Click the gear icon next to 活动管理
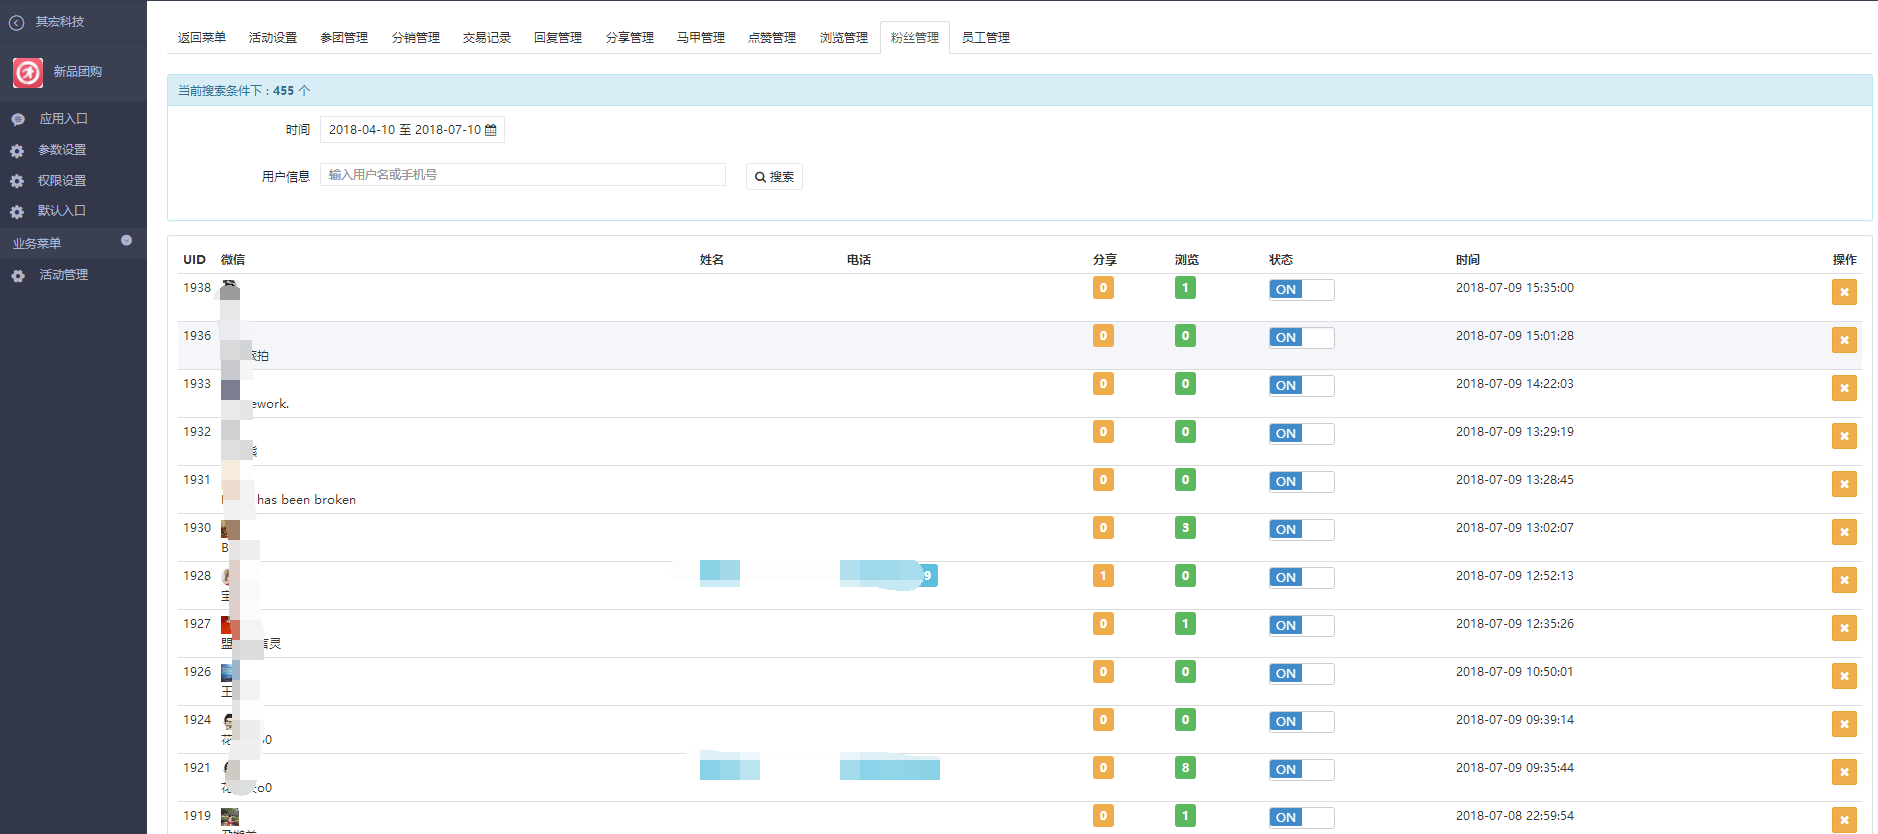Image resolution: width=1878 pixels, height=834 pixels. (18, 276)
